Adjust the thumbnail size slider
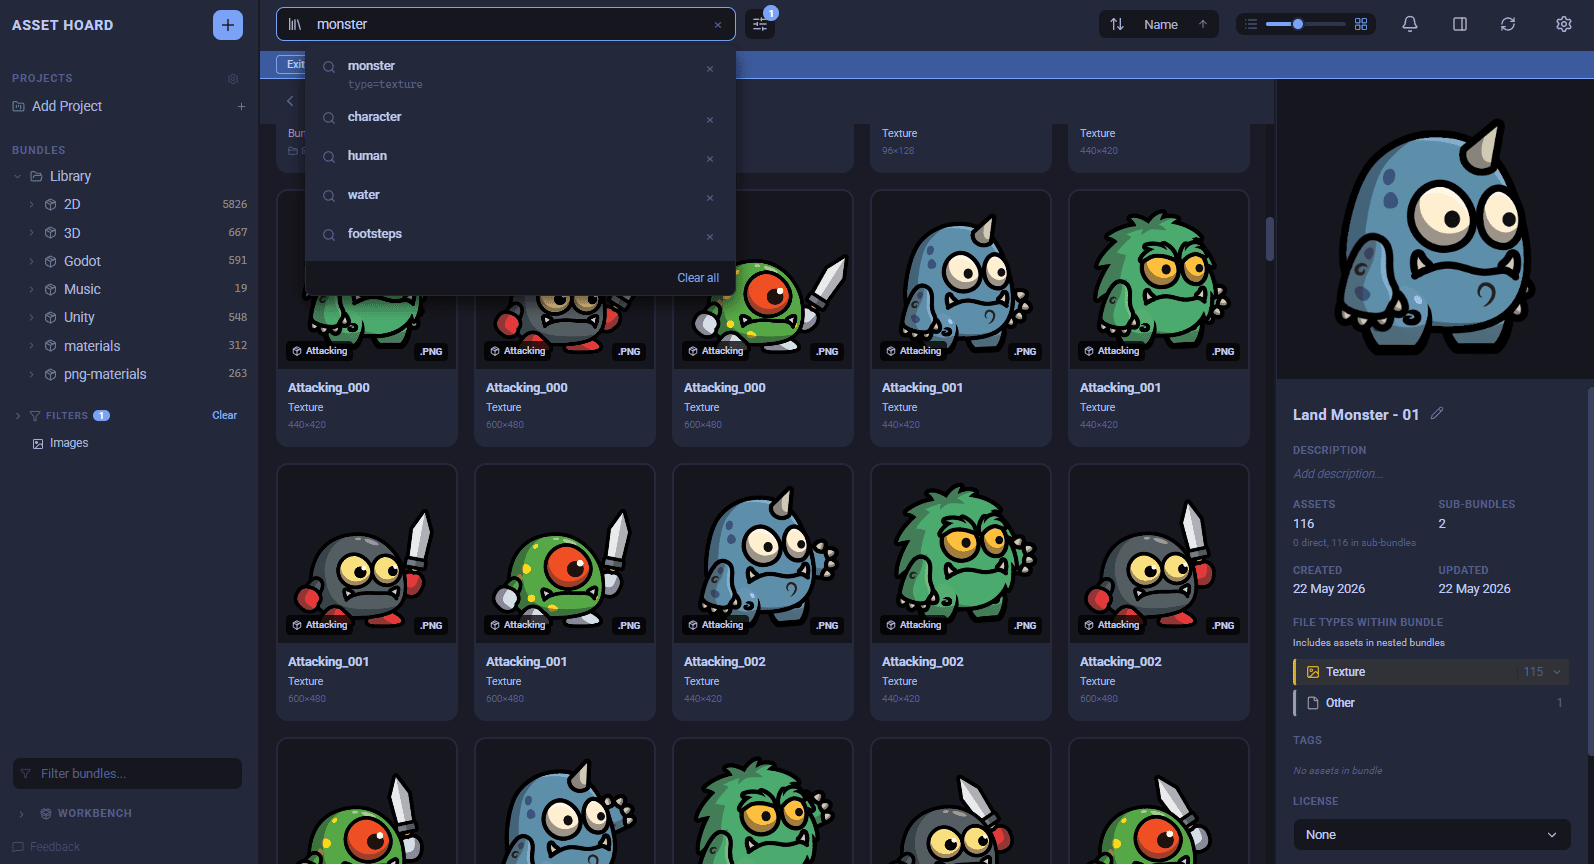This screenshot has width=1594, height=864. [x=1306, y=24]
